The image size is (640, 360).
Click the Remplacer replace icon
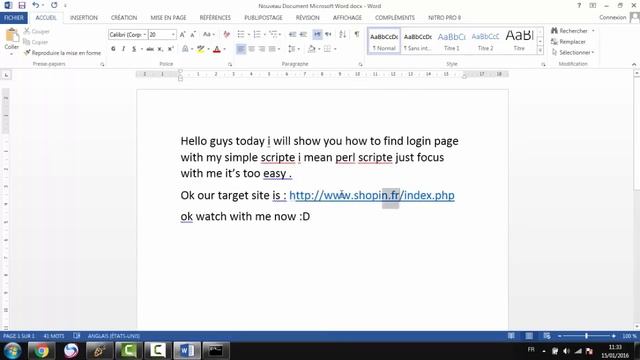[x=554, y=42]
